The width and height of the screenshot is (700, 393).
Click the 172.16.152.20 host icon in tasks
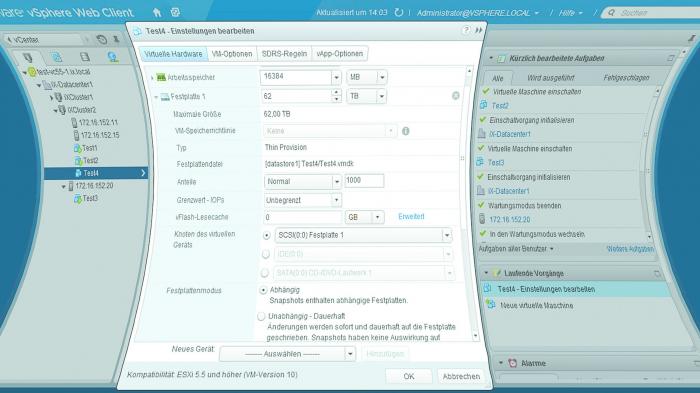tap(482, 219)
